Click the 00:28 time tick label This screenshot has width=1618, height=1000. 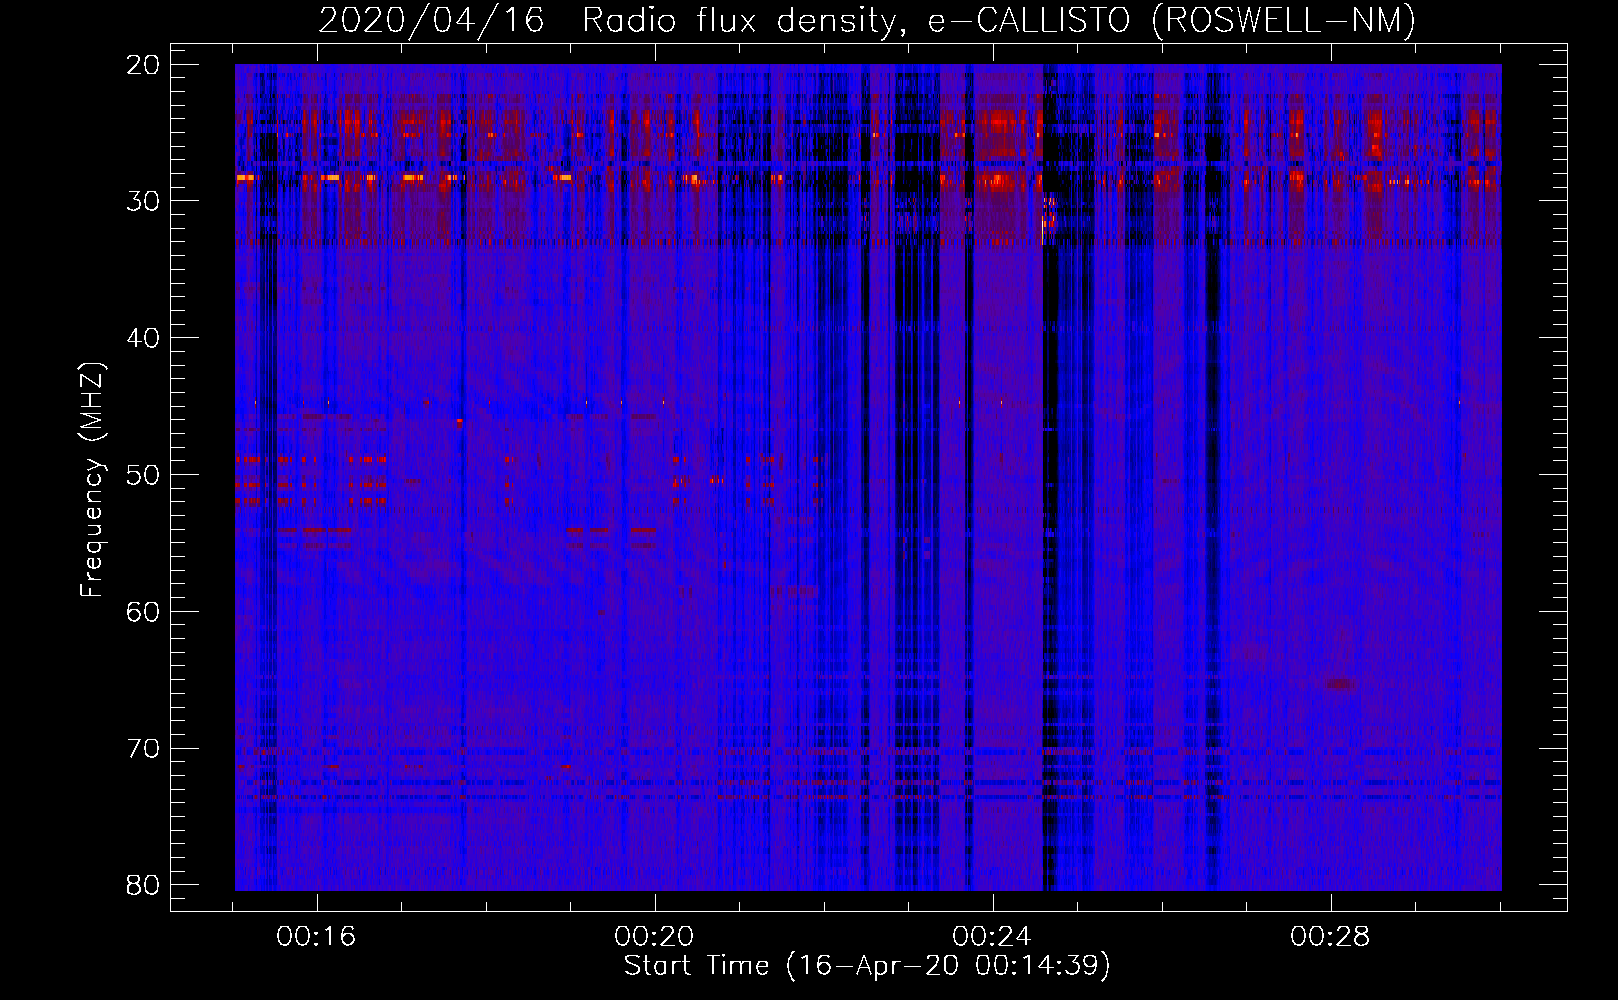[x=1331, y=937]
